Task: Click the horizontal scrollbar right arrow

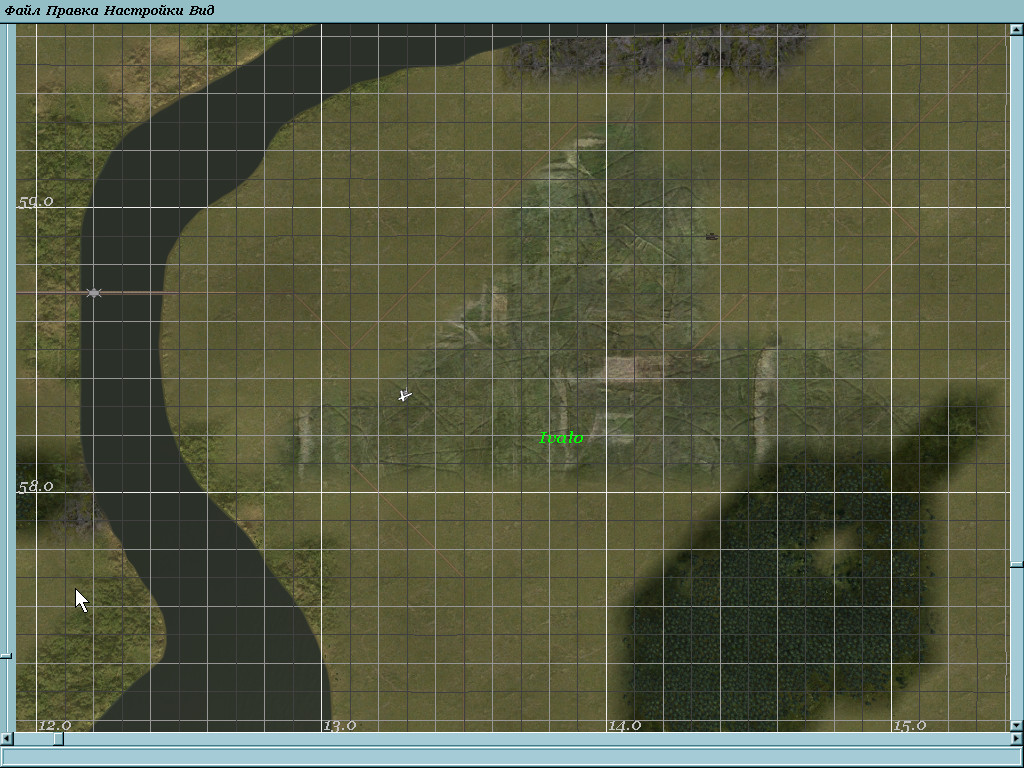Action: [1017, 739]
